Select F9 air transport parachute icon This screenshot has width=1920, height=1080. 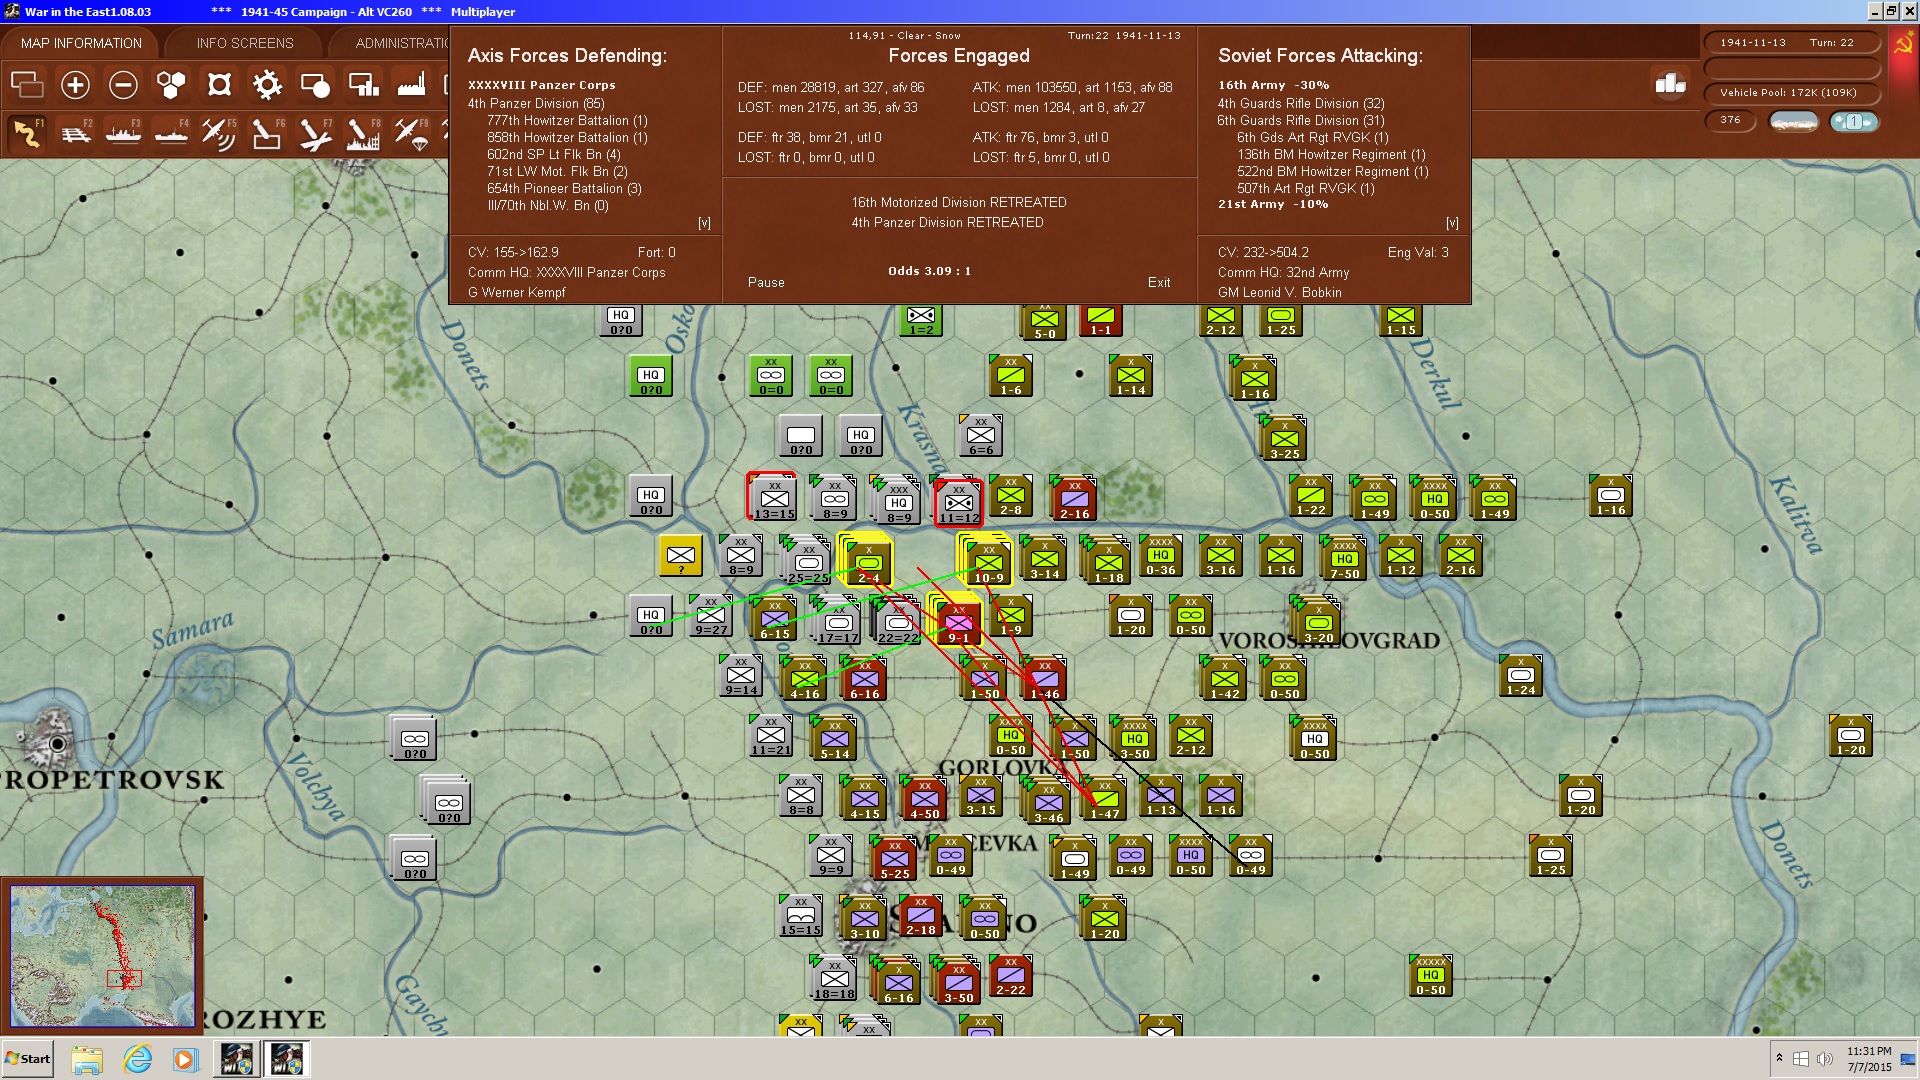[x=411, y=133]
